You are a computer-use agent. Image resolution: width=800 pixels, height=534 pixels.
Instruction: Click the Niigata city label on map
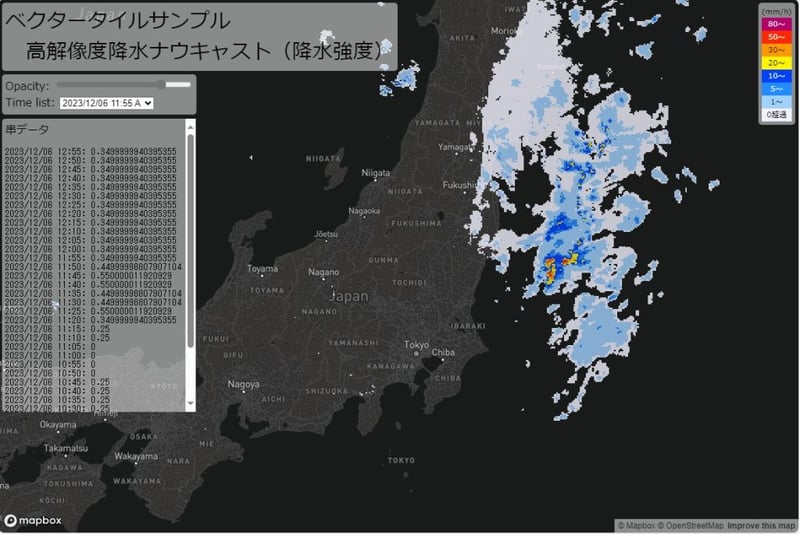coord(375,173)
